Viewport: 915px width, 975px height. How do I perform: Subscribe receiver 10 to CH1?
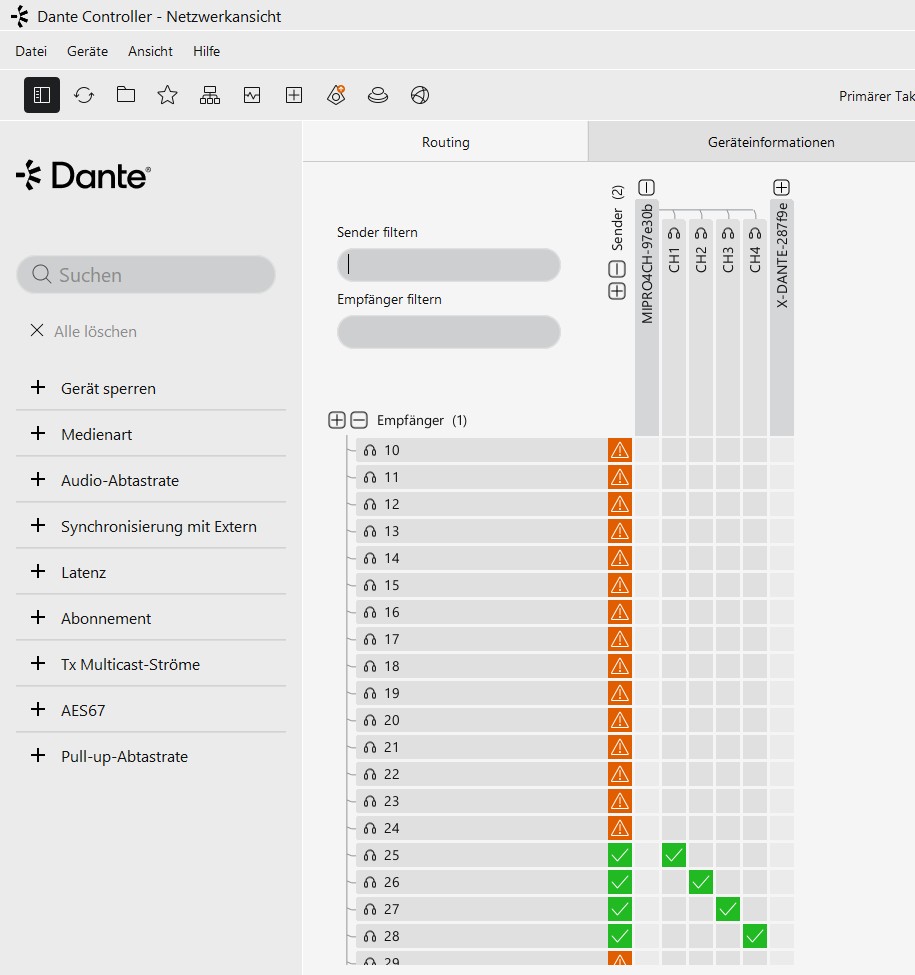(x=674, y=450)
